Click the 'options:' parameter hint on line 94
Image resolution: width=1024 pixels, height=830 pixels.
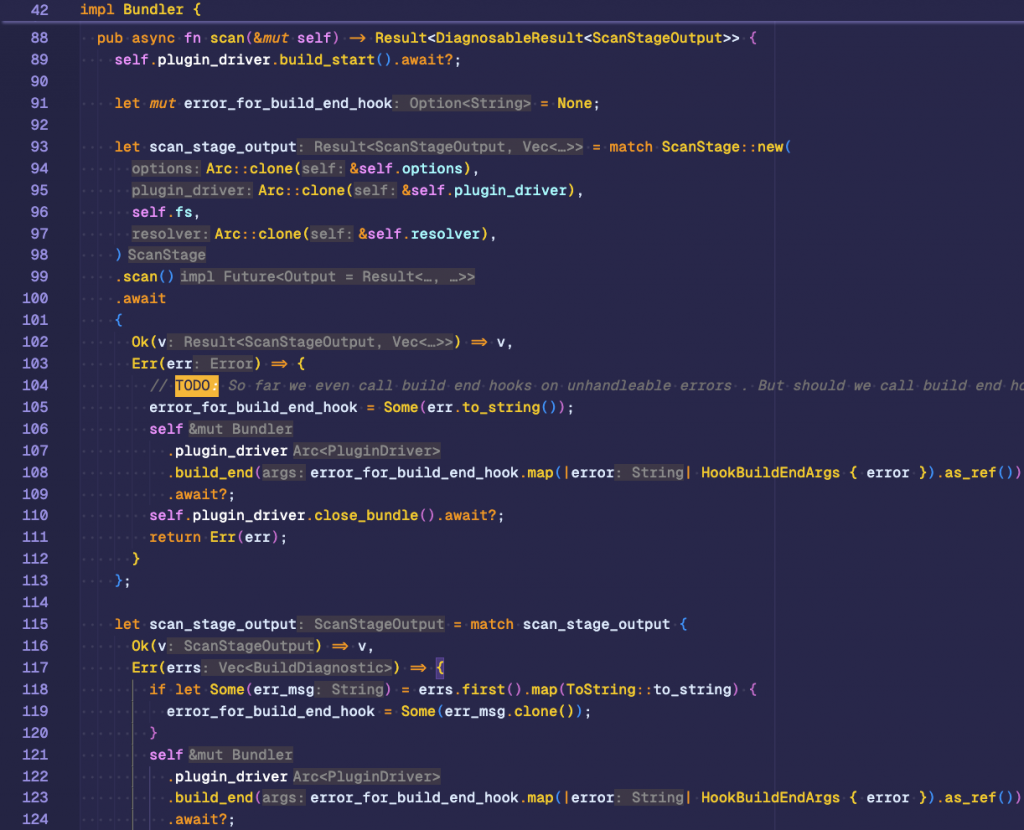point(166,168)
